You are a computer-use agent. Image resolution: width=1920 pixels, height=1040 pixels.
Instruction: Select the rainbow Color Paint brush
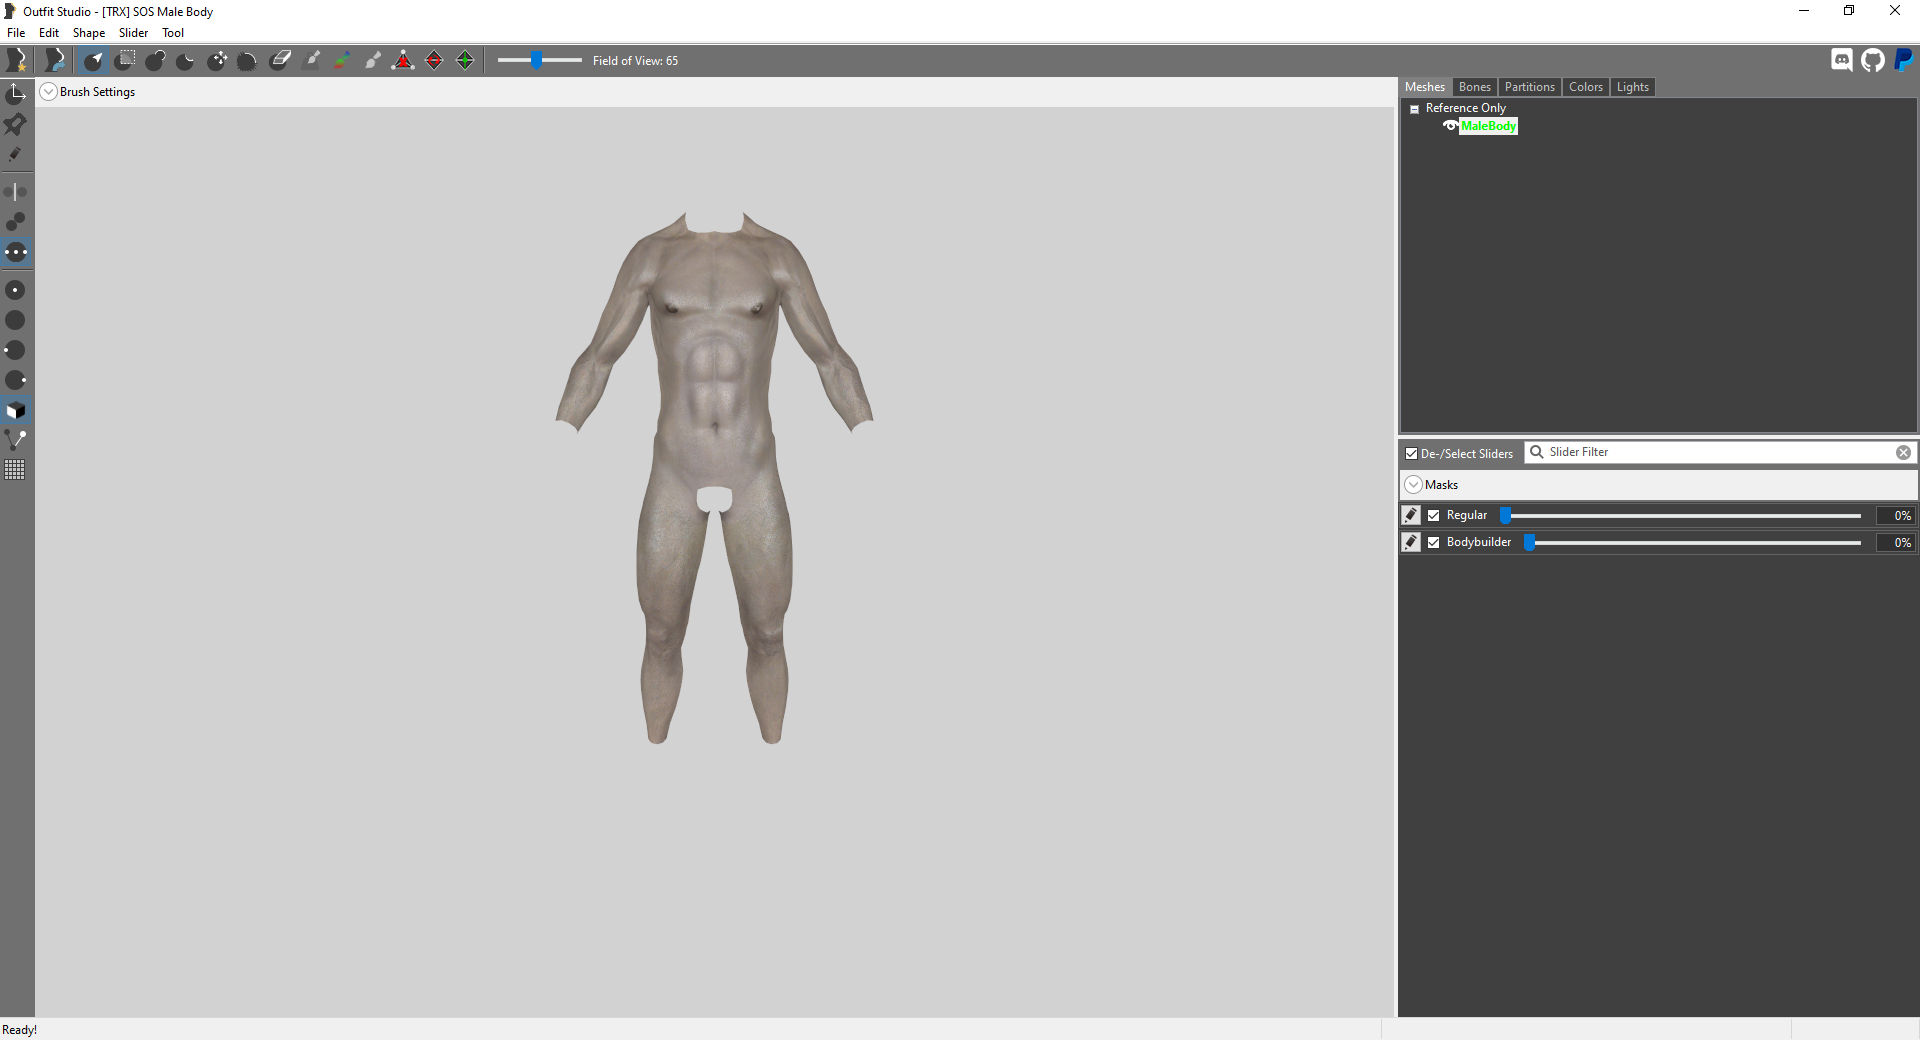(342, 61)
